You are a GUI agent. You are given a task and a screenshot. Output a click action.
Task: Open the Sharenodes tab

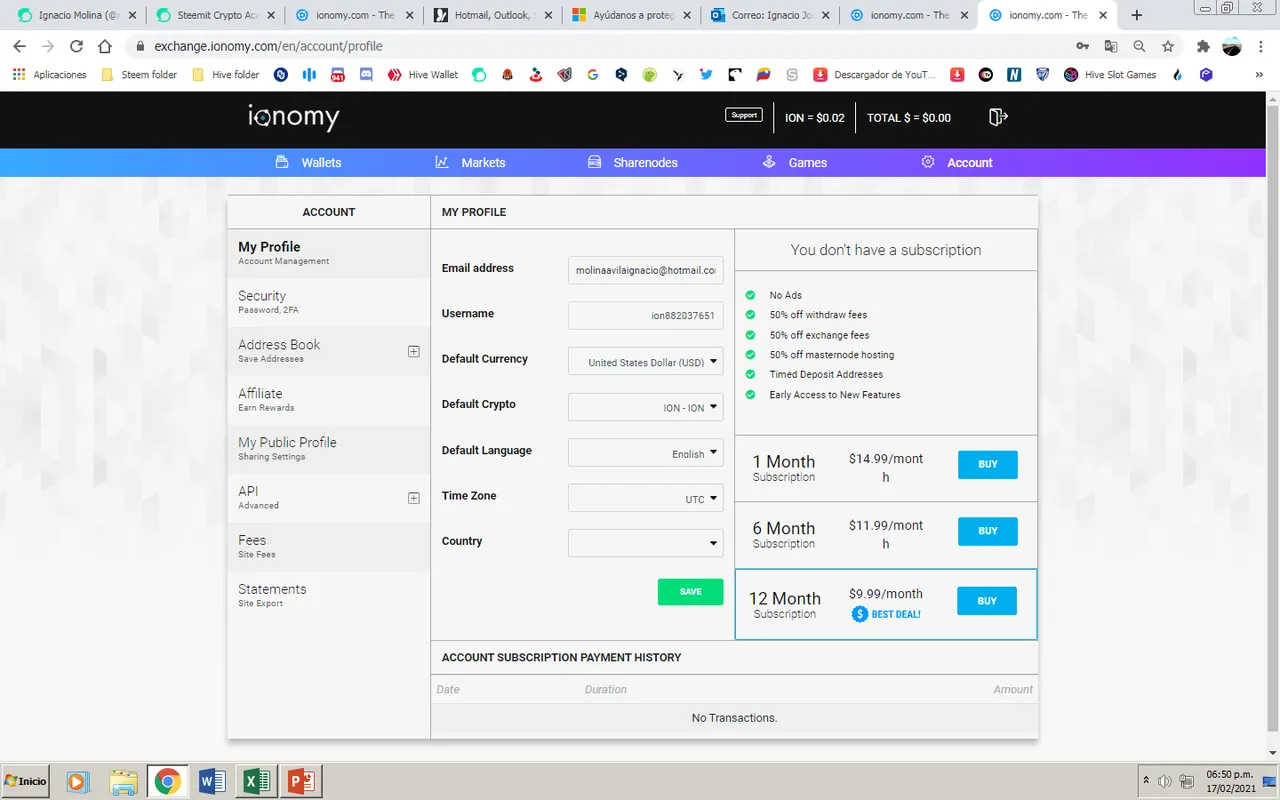click(x=632, y=162)
